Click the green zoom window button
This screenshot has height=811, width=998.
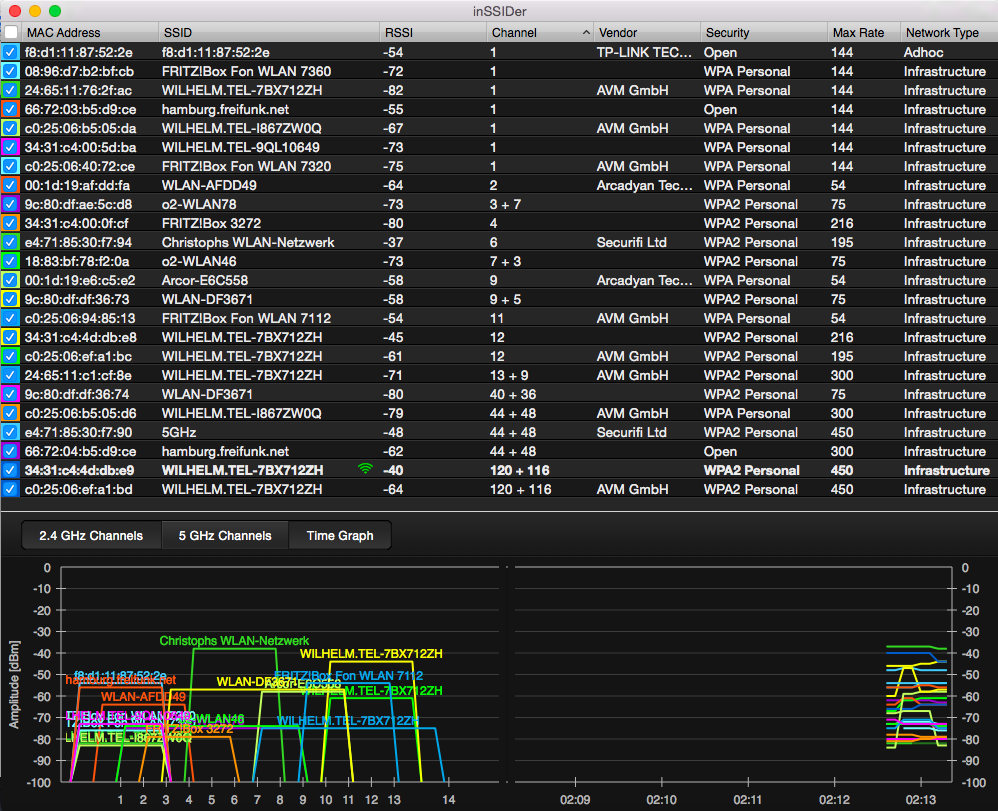coord(55,11)
